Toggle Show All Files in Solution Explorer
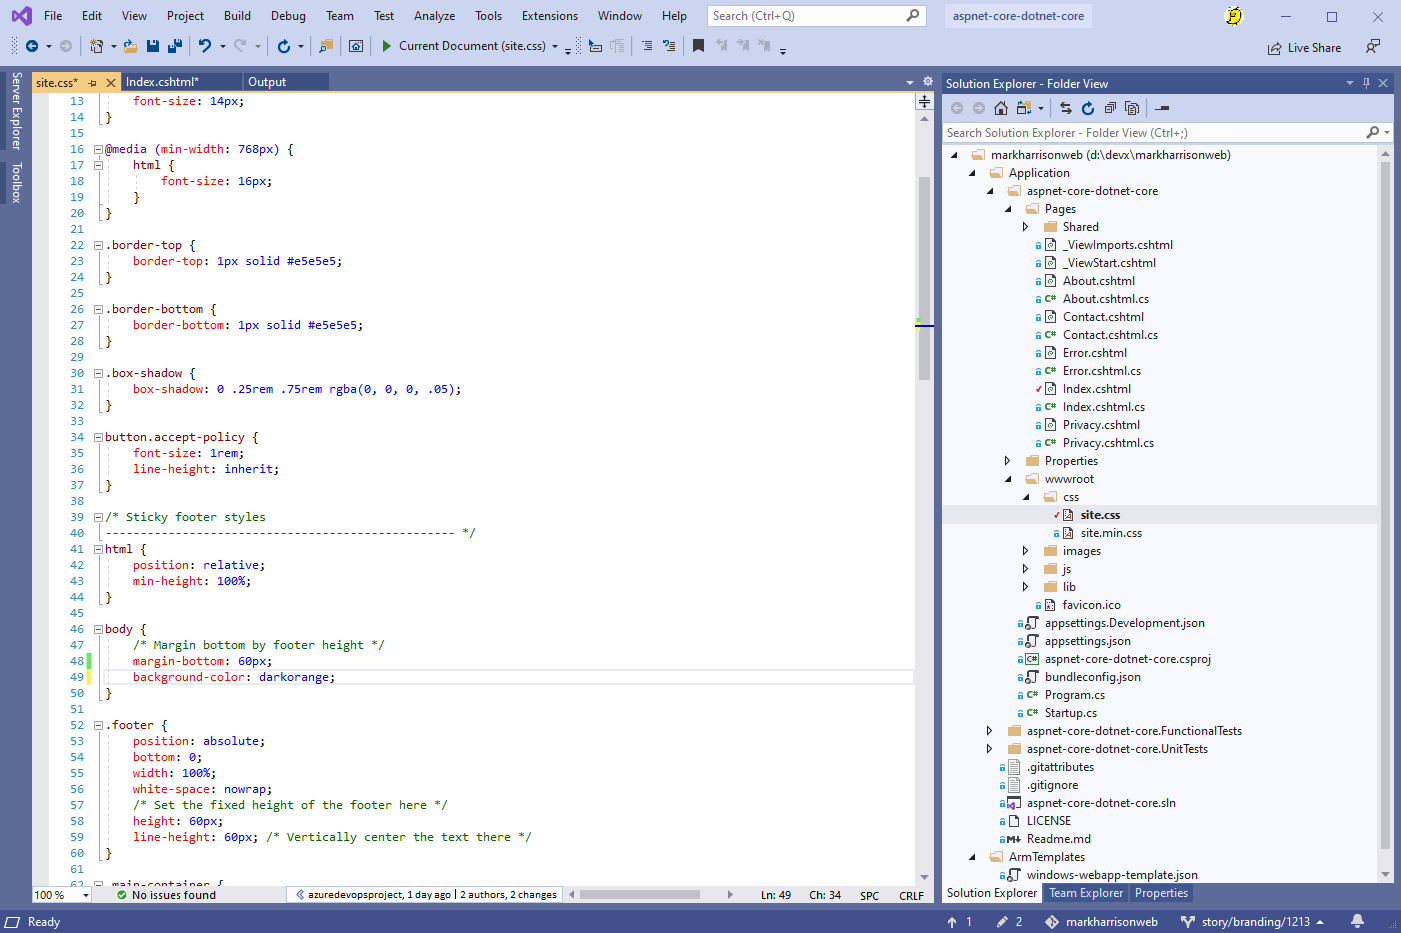Screen dimensions: 1401x933 [1132, 108]
